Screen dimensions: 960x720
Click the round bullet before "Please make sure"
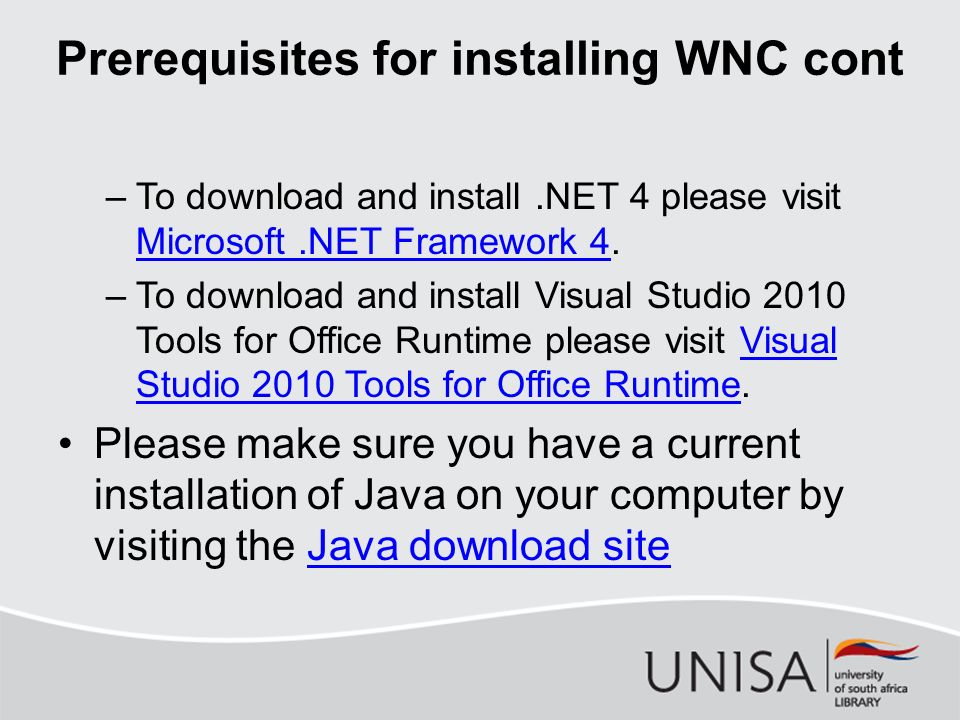[66, 444]
